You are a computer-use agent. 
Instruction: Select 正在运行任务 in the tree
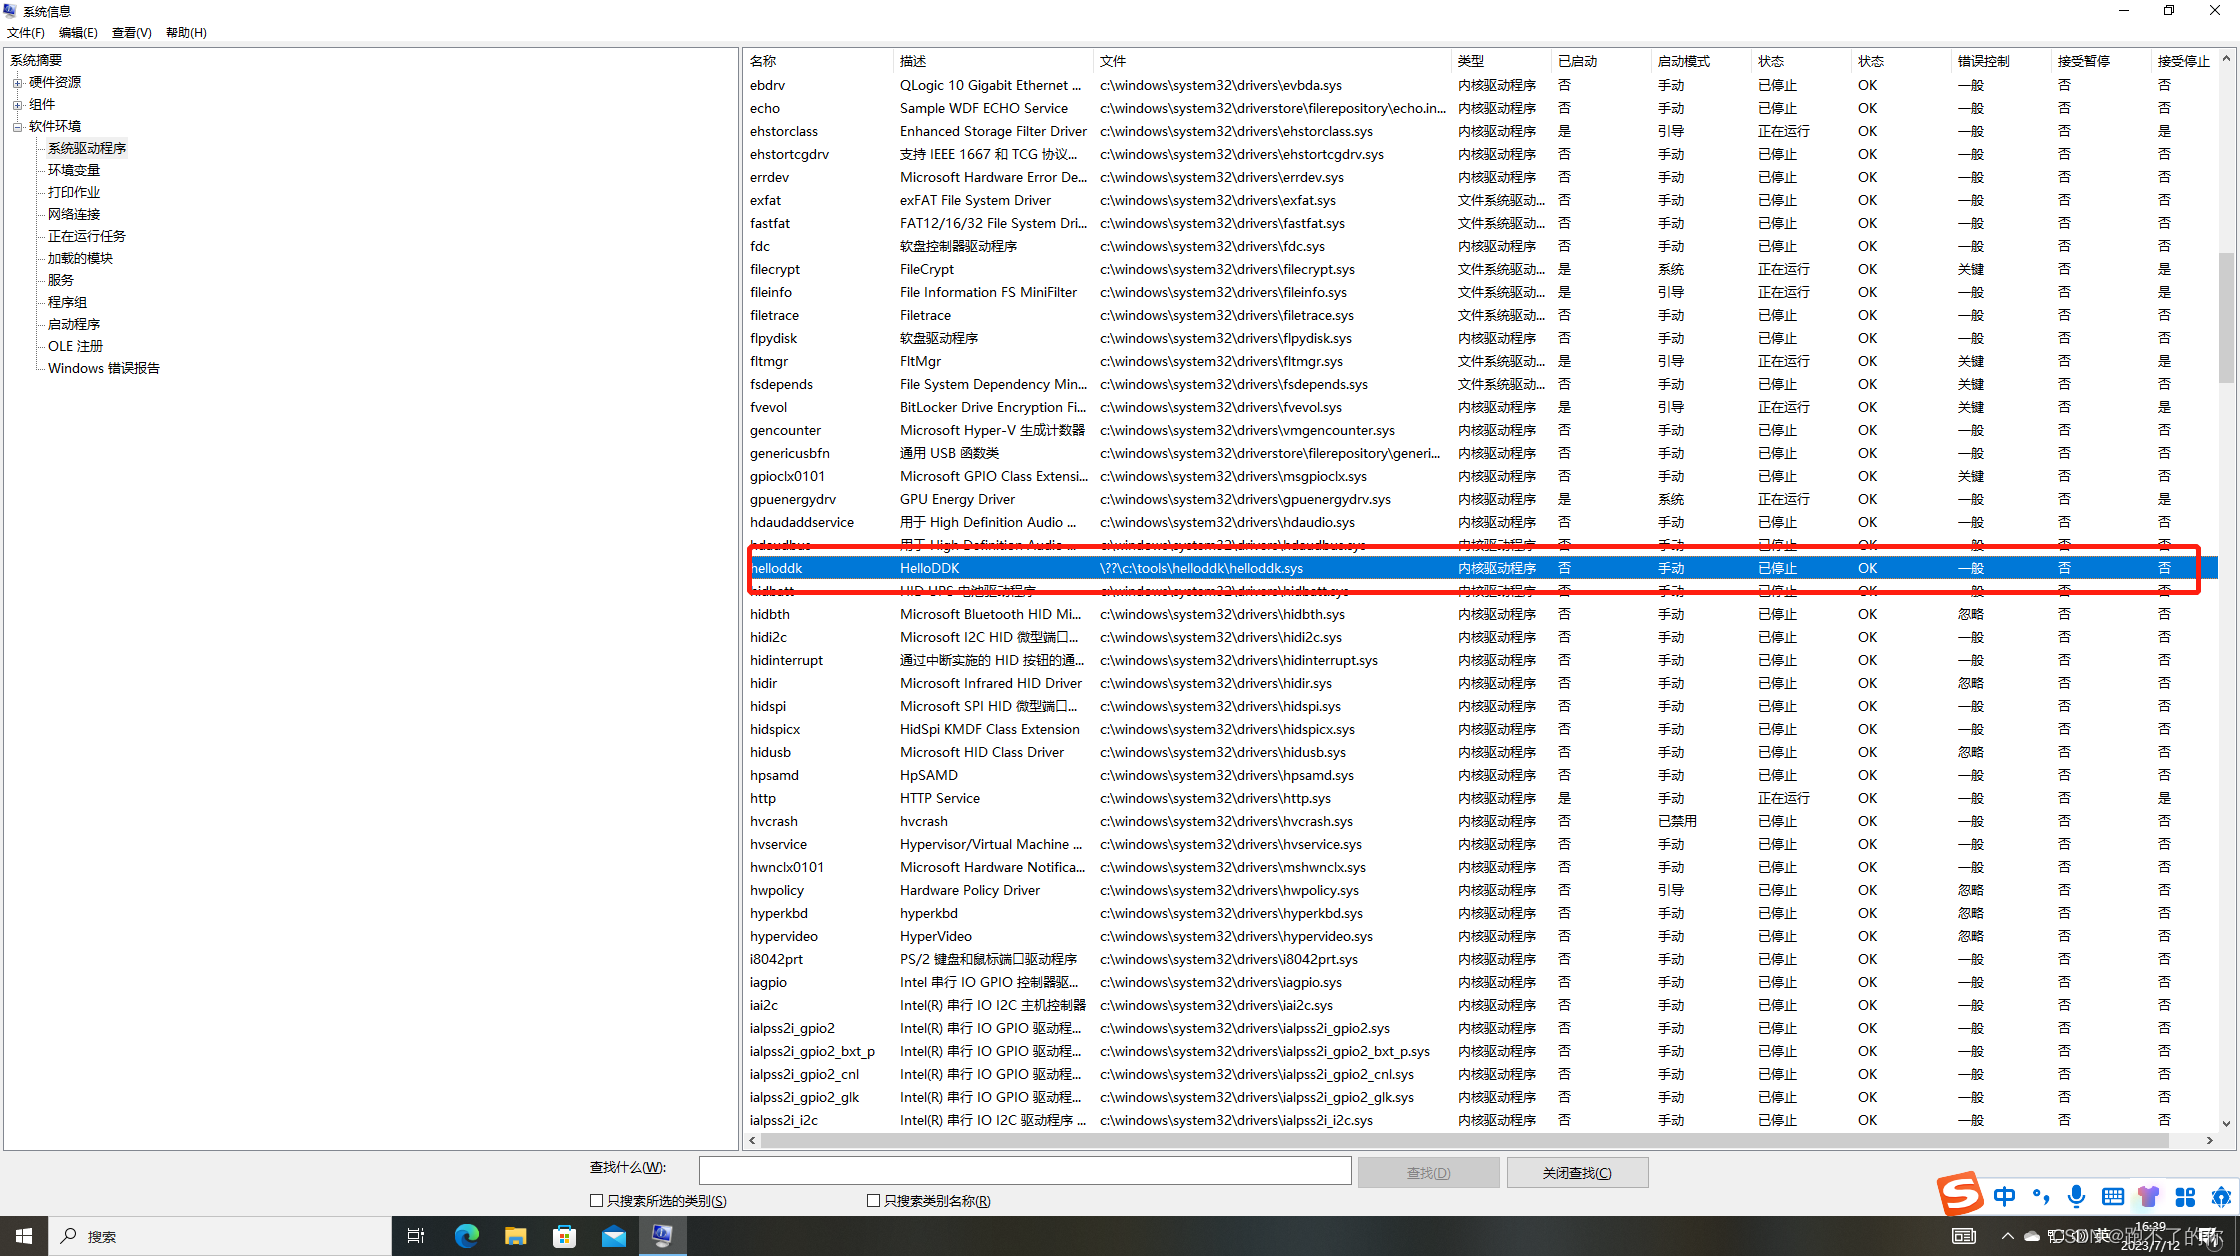[87, 236]
